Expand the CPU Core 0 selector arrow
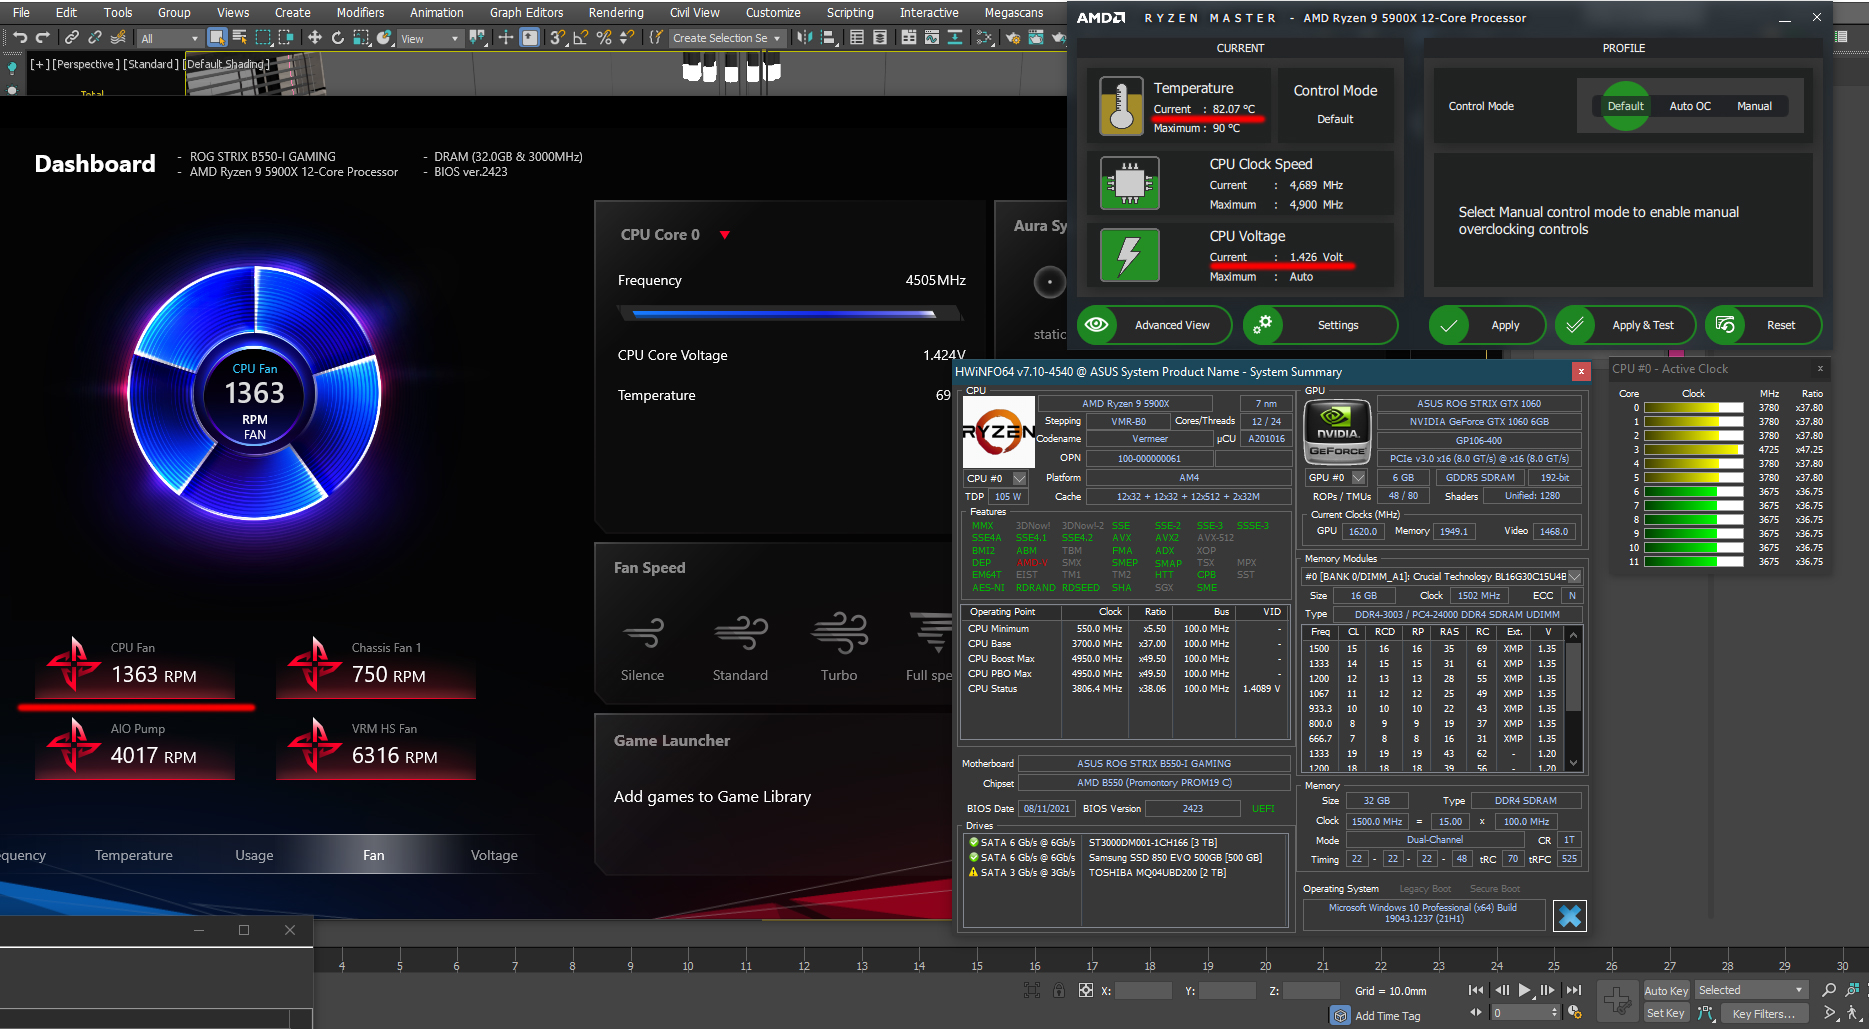1869x1029 pixels. (725, 235)
